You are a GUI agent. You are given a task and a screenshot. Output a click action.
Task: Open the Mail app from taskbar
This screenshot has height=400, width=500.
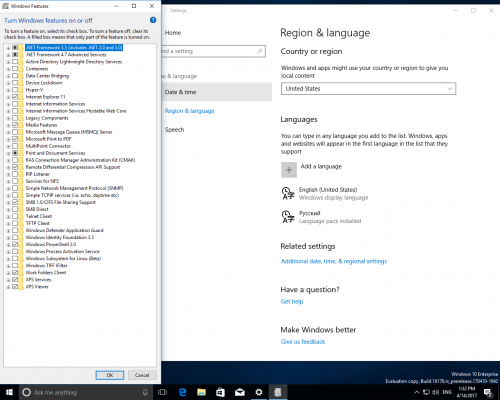240,392
